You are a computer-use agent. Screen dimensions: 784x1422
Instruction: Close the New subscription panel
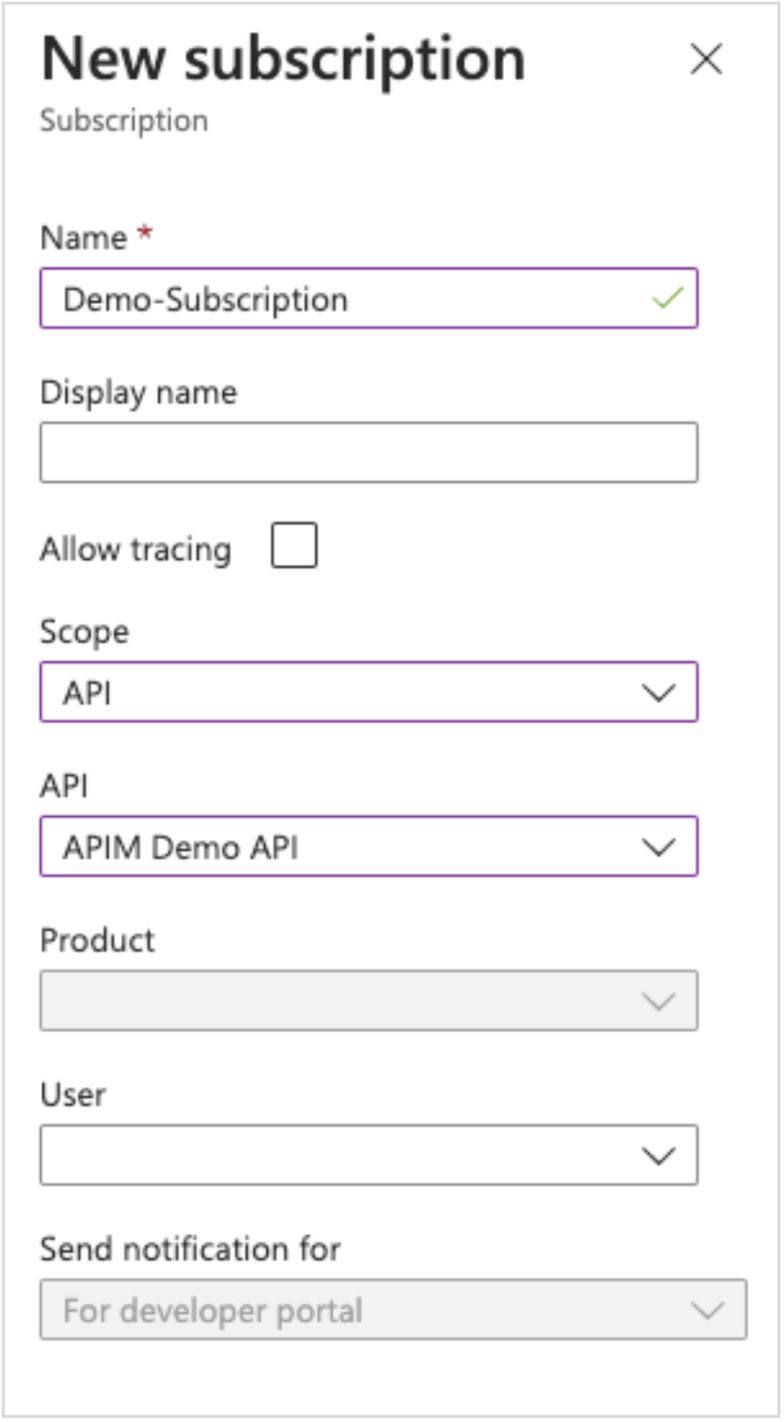pyautogui.click(x=706, y=61)
